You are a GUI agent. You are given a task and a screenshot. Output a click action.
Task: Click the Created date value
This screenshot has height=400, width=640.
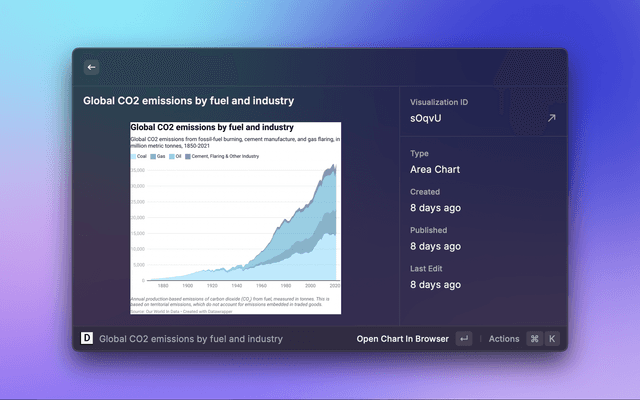pos(436,208)
